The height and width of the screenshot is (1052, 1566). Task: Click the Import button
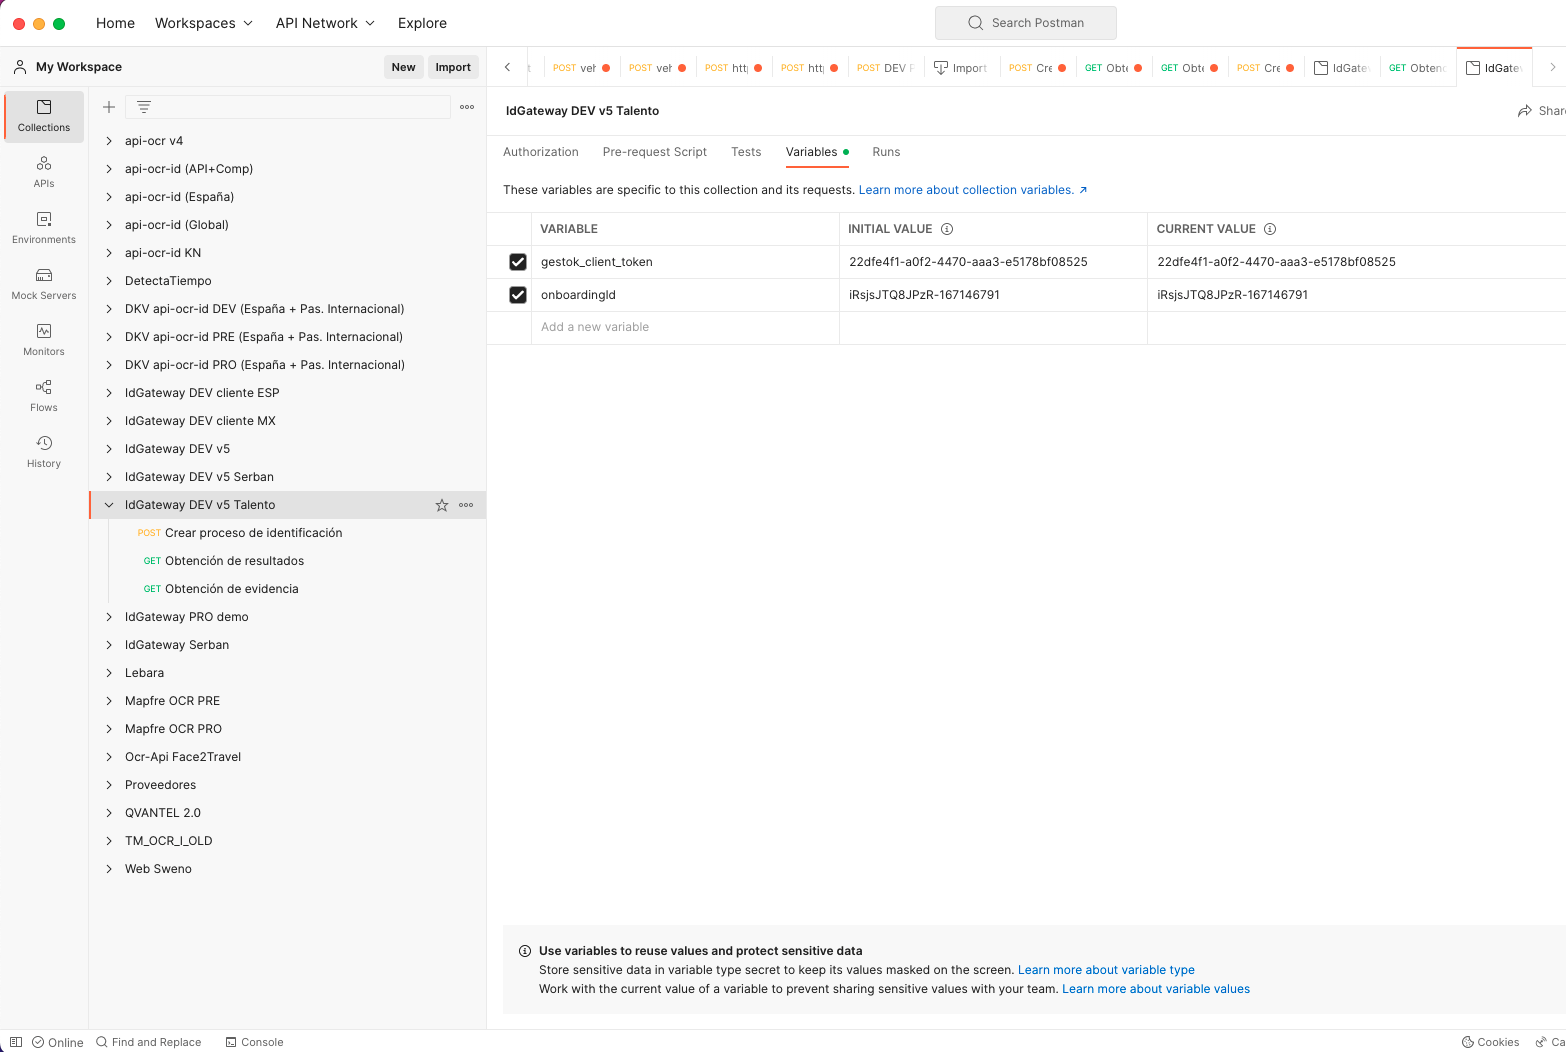453,67
